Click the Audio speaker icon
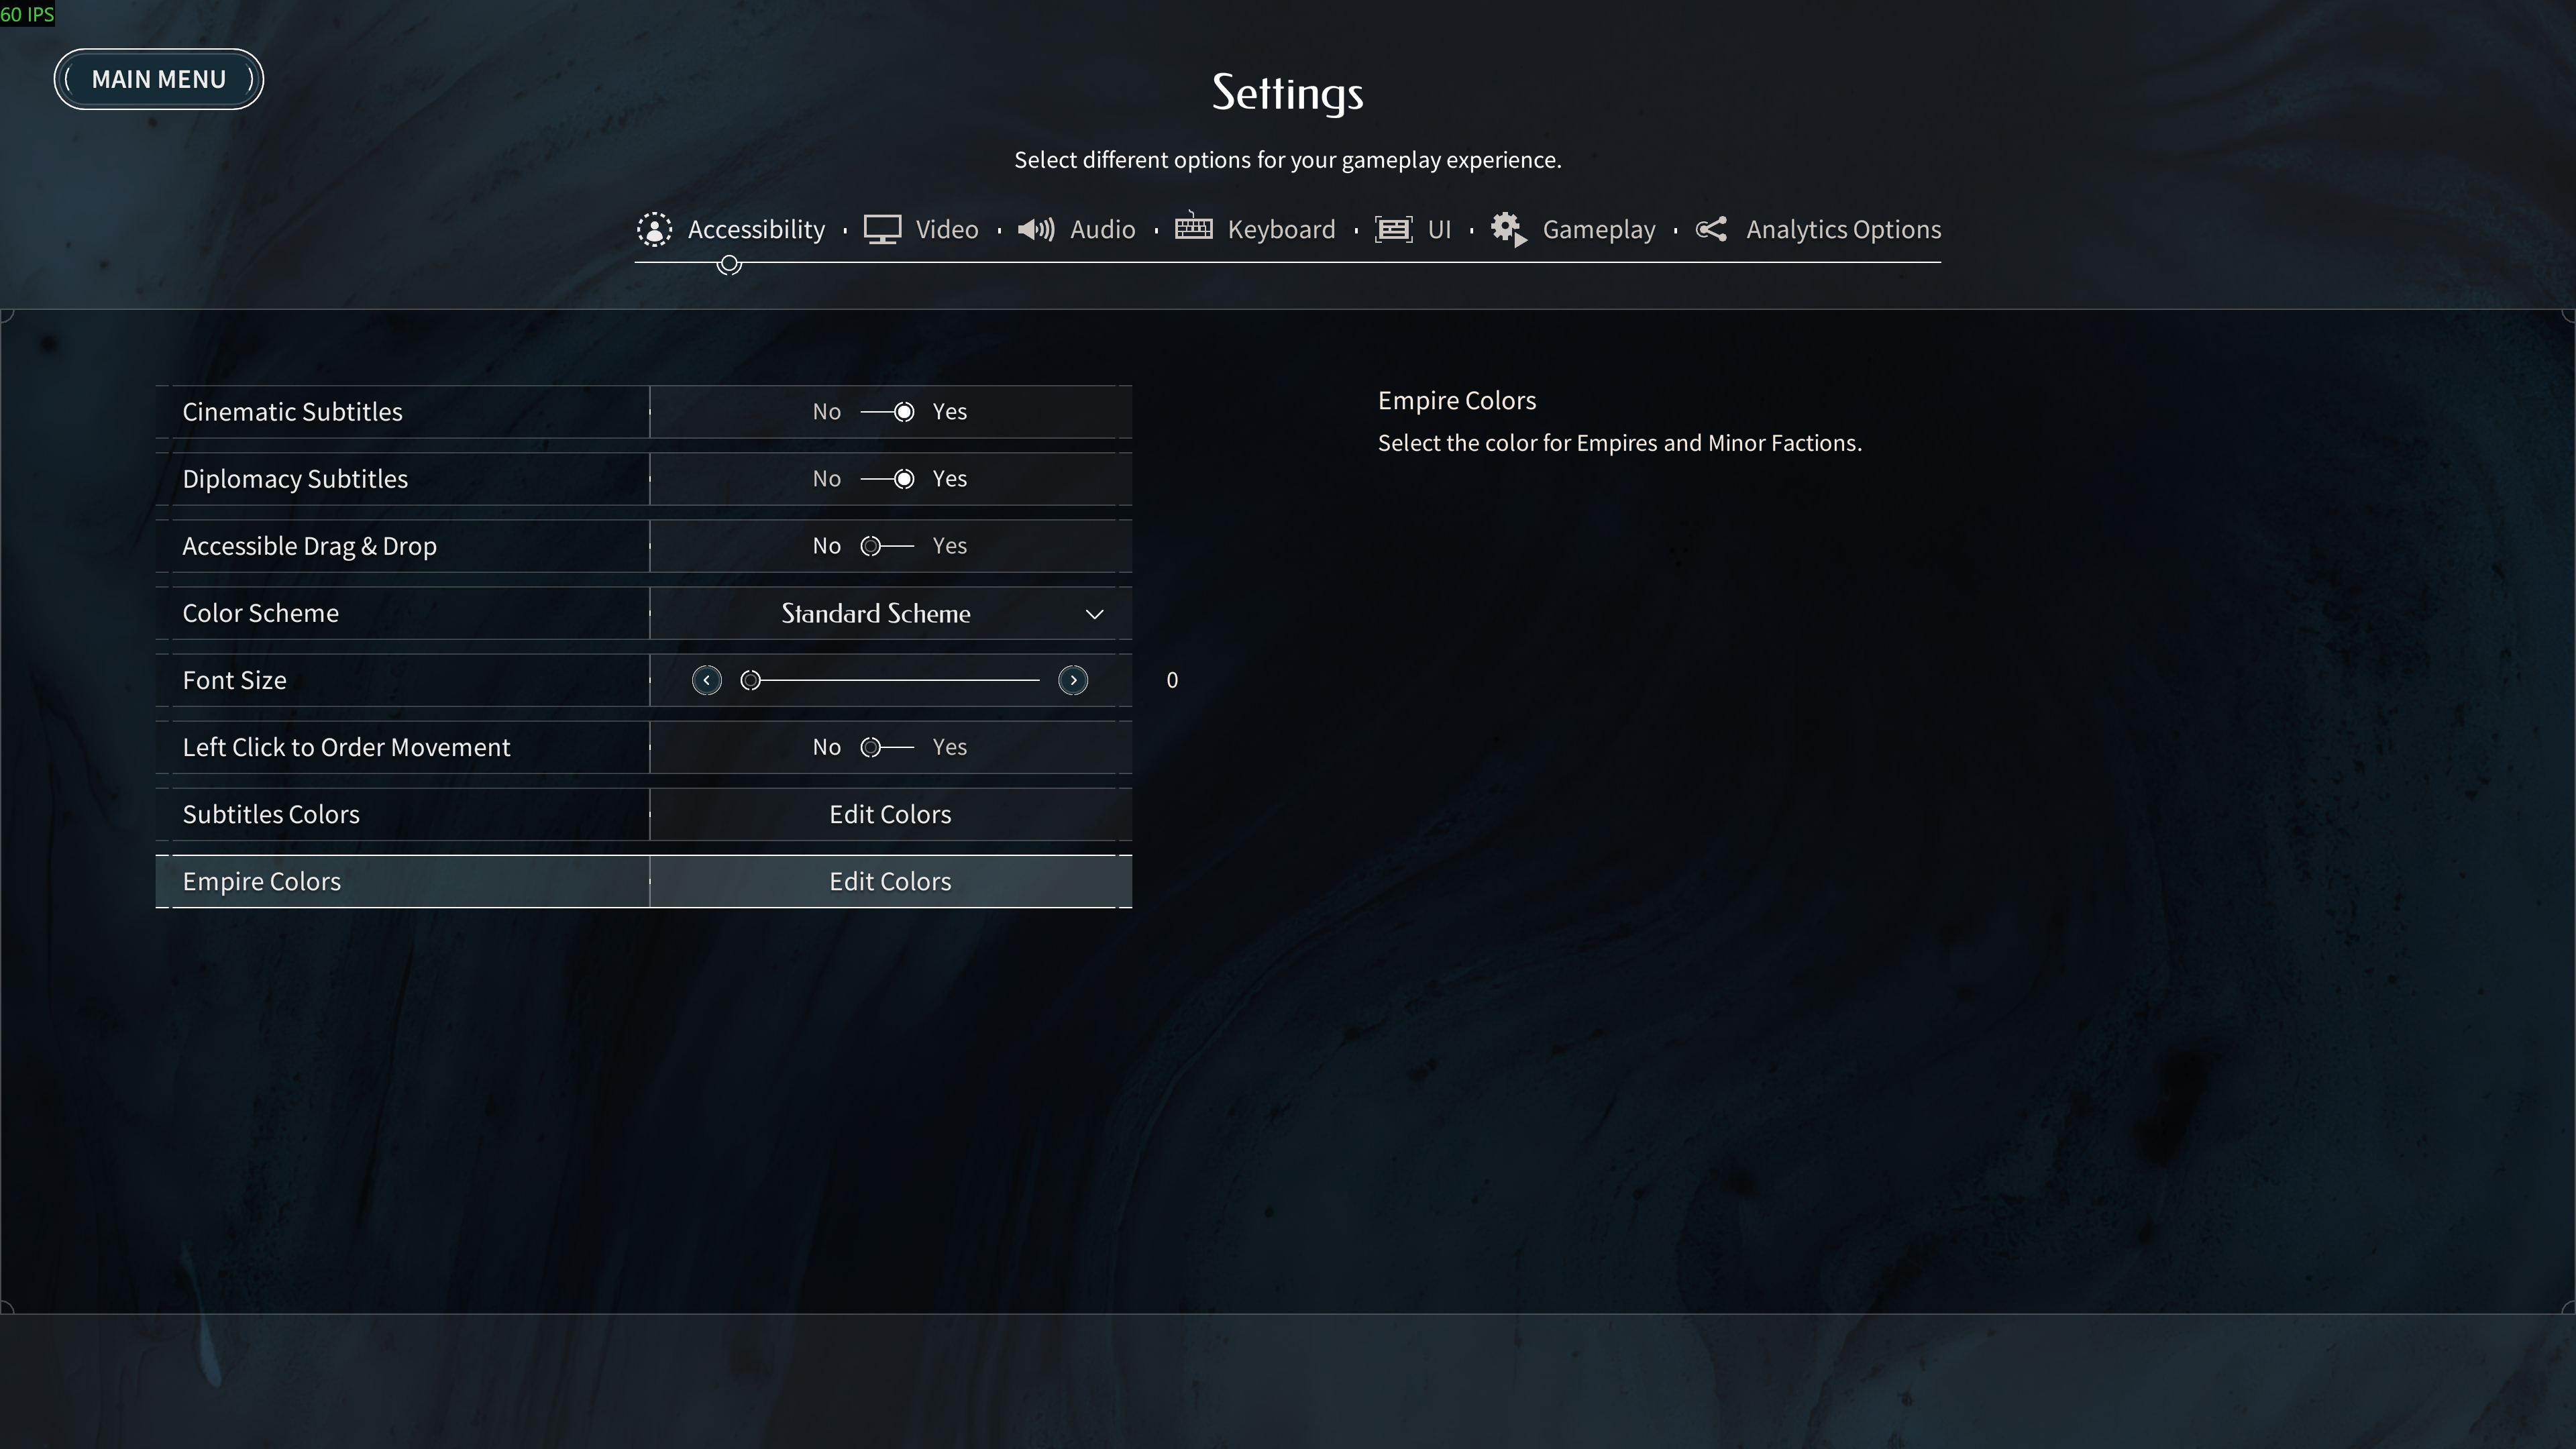 click(x=1036, y=229)
